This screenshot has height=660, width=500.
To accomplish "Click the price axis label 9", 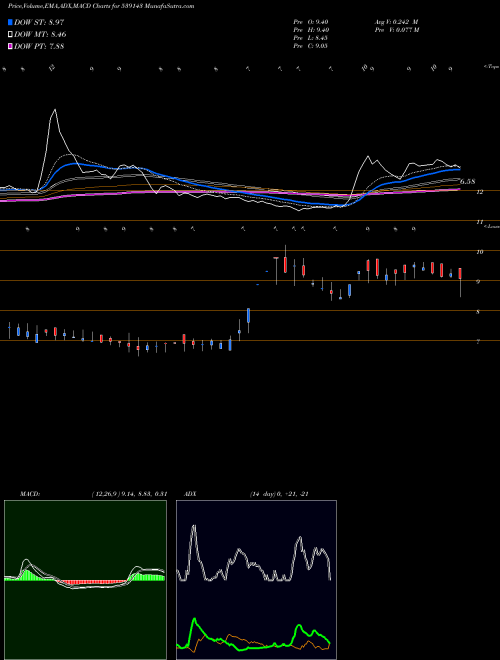I will pyautogui.click(x=478, y=282).
